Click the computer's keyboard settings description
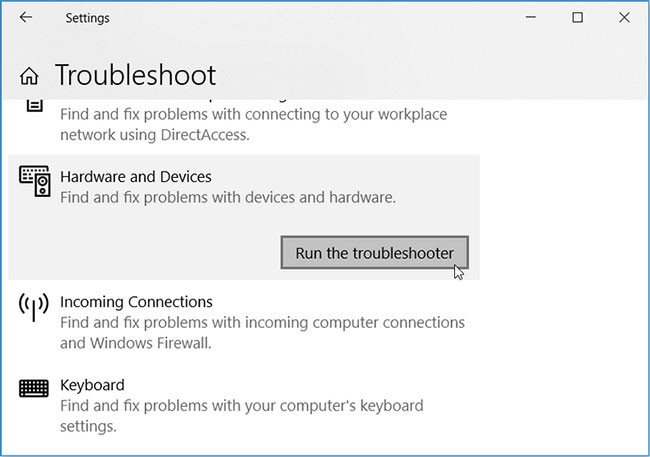Viewport: 650px width, 457px height. tap(241, 406)
